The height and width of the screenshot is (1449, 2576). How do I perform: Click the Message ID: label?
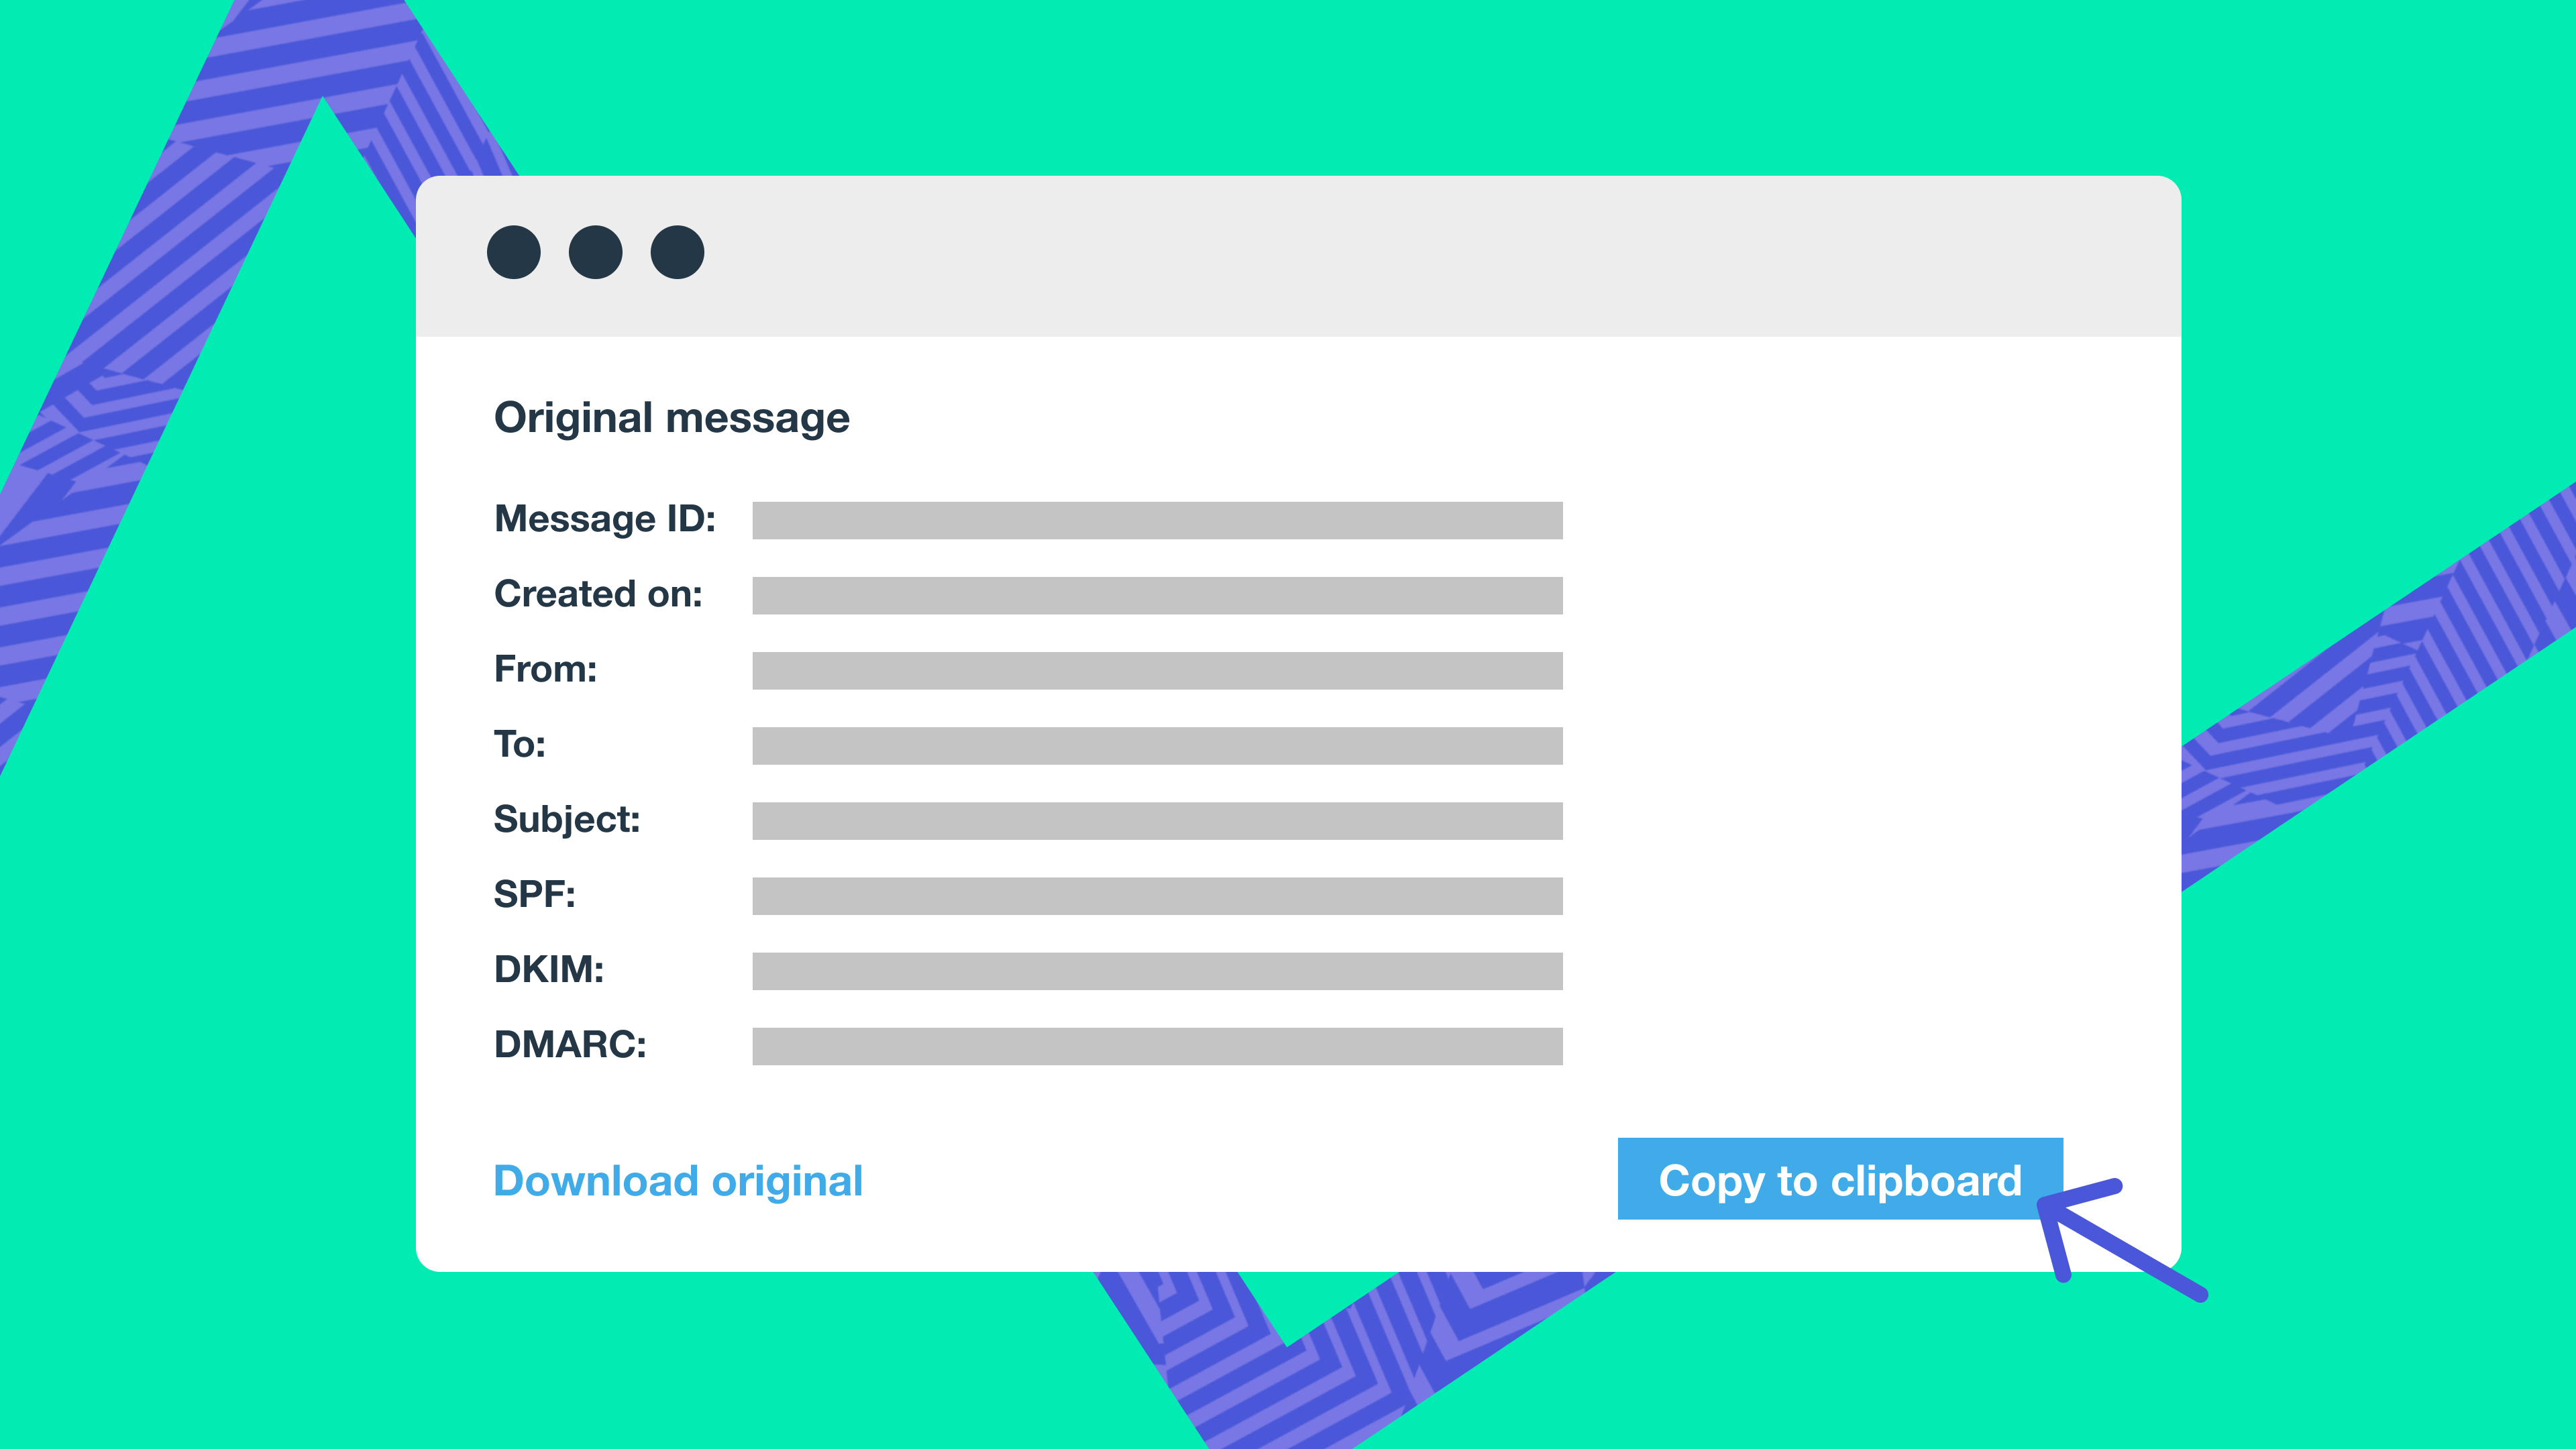click(605, 520)
